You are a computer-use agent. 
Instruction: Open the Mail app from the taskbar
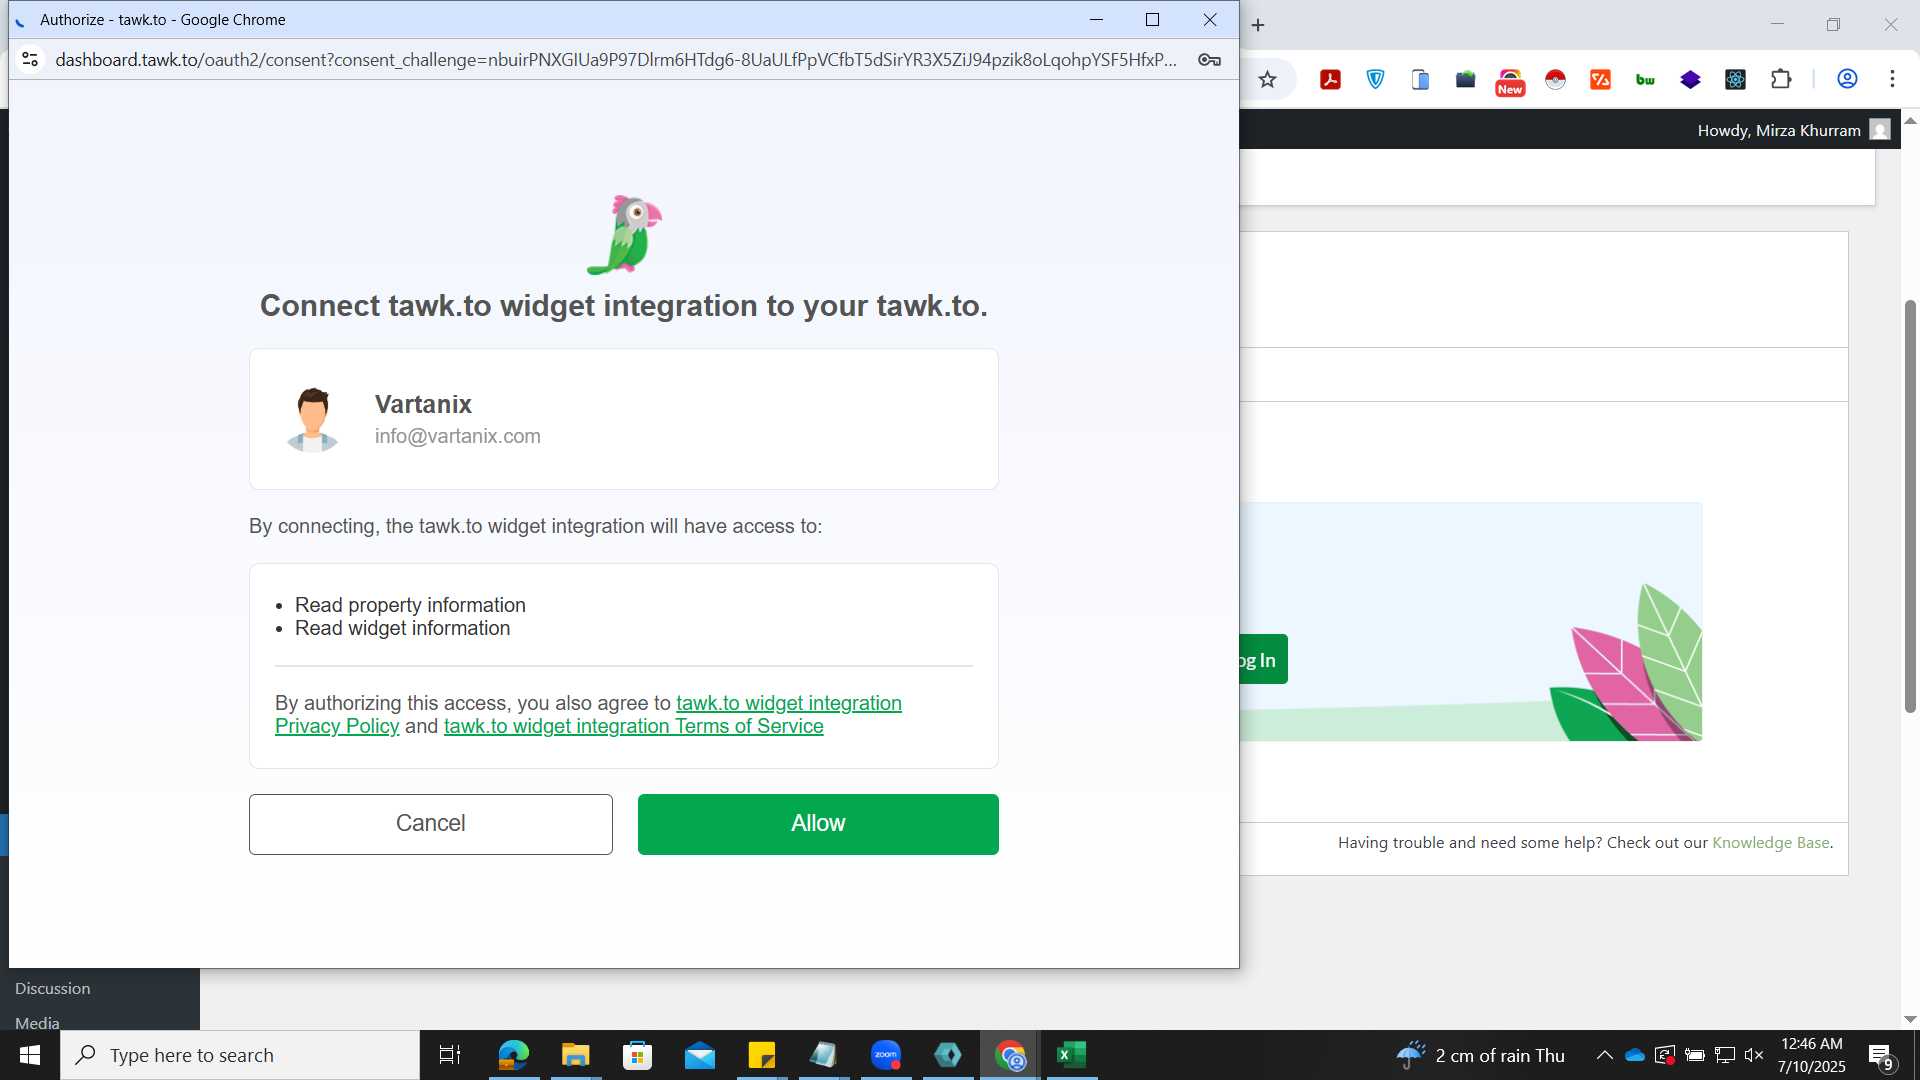(x=700, y=1055)
